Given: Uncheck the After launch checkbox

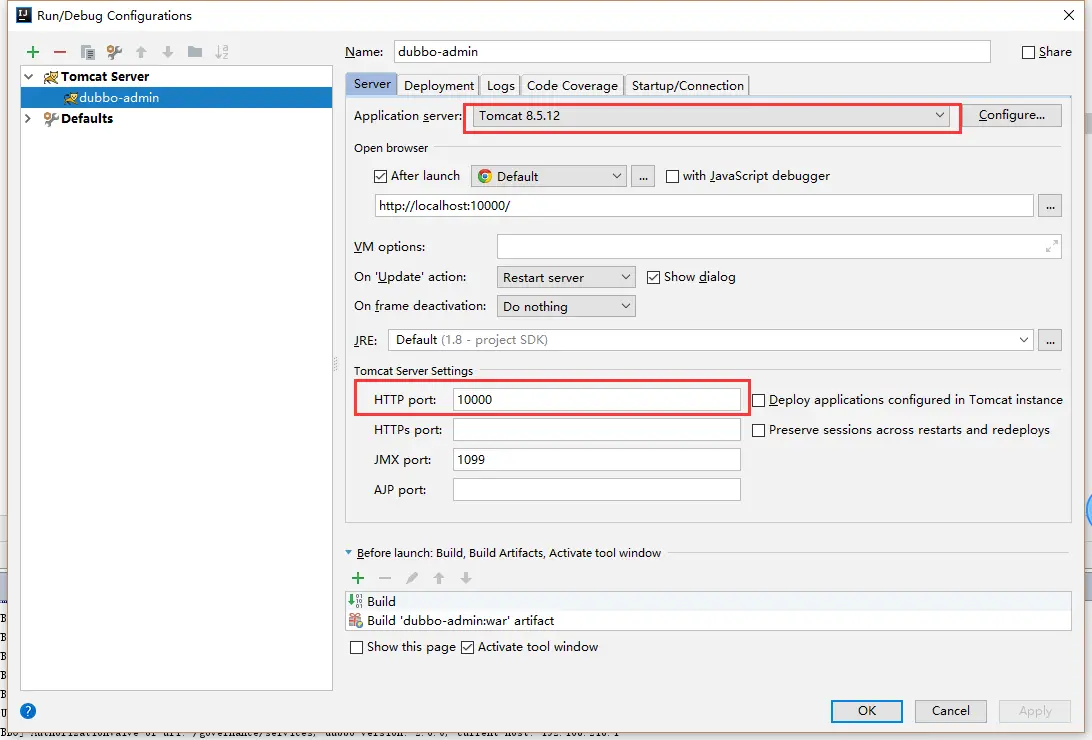Looking at the screenshot, I should [x=380, y=176].
